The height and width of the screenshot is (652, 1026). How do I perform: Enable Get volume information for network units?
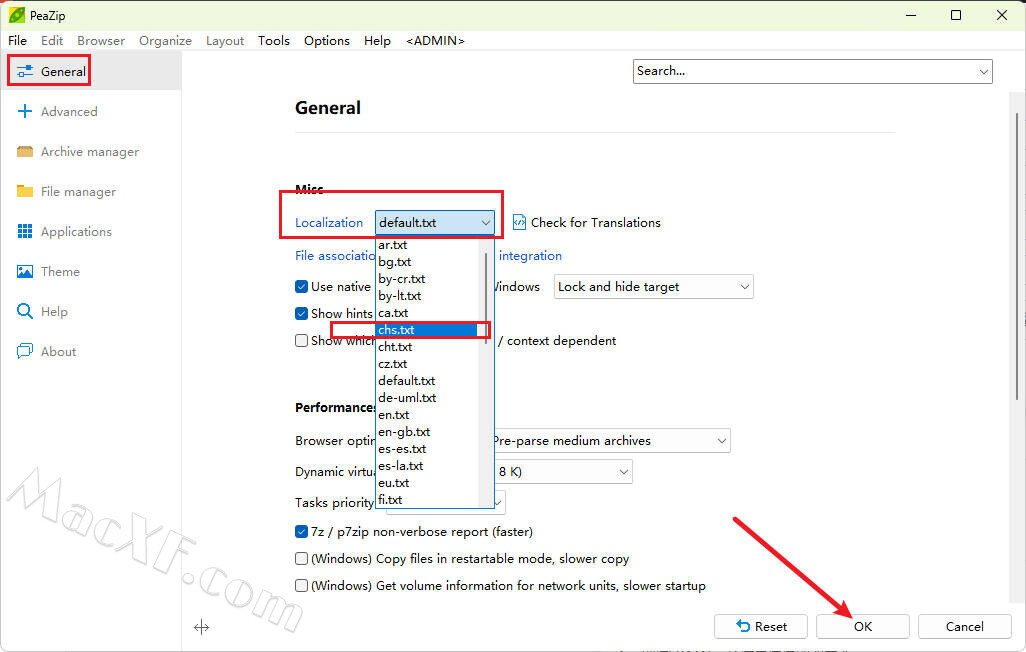302,585
